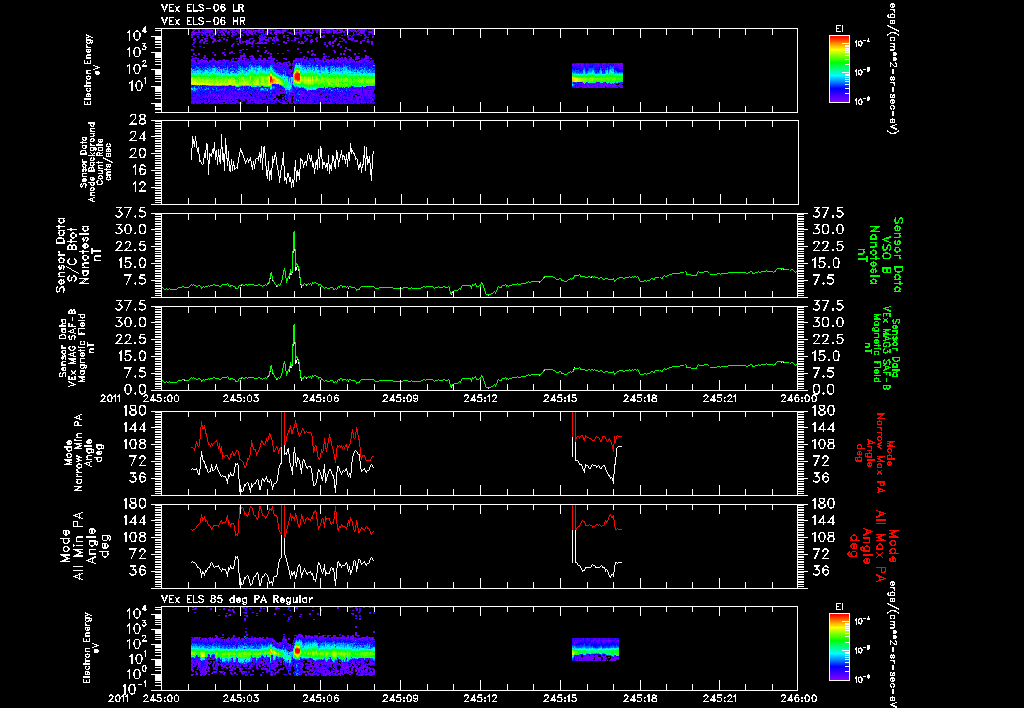Click the "VEx ELS-06 HR" plot title
Image resolution: width=1024 pixels, height=708 pixels.
coord(203,22)
